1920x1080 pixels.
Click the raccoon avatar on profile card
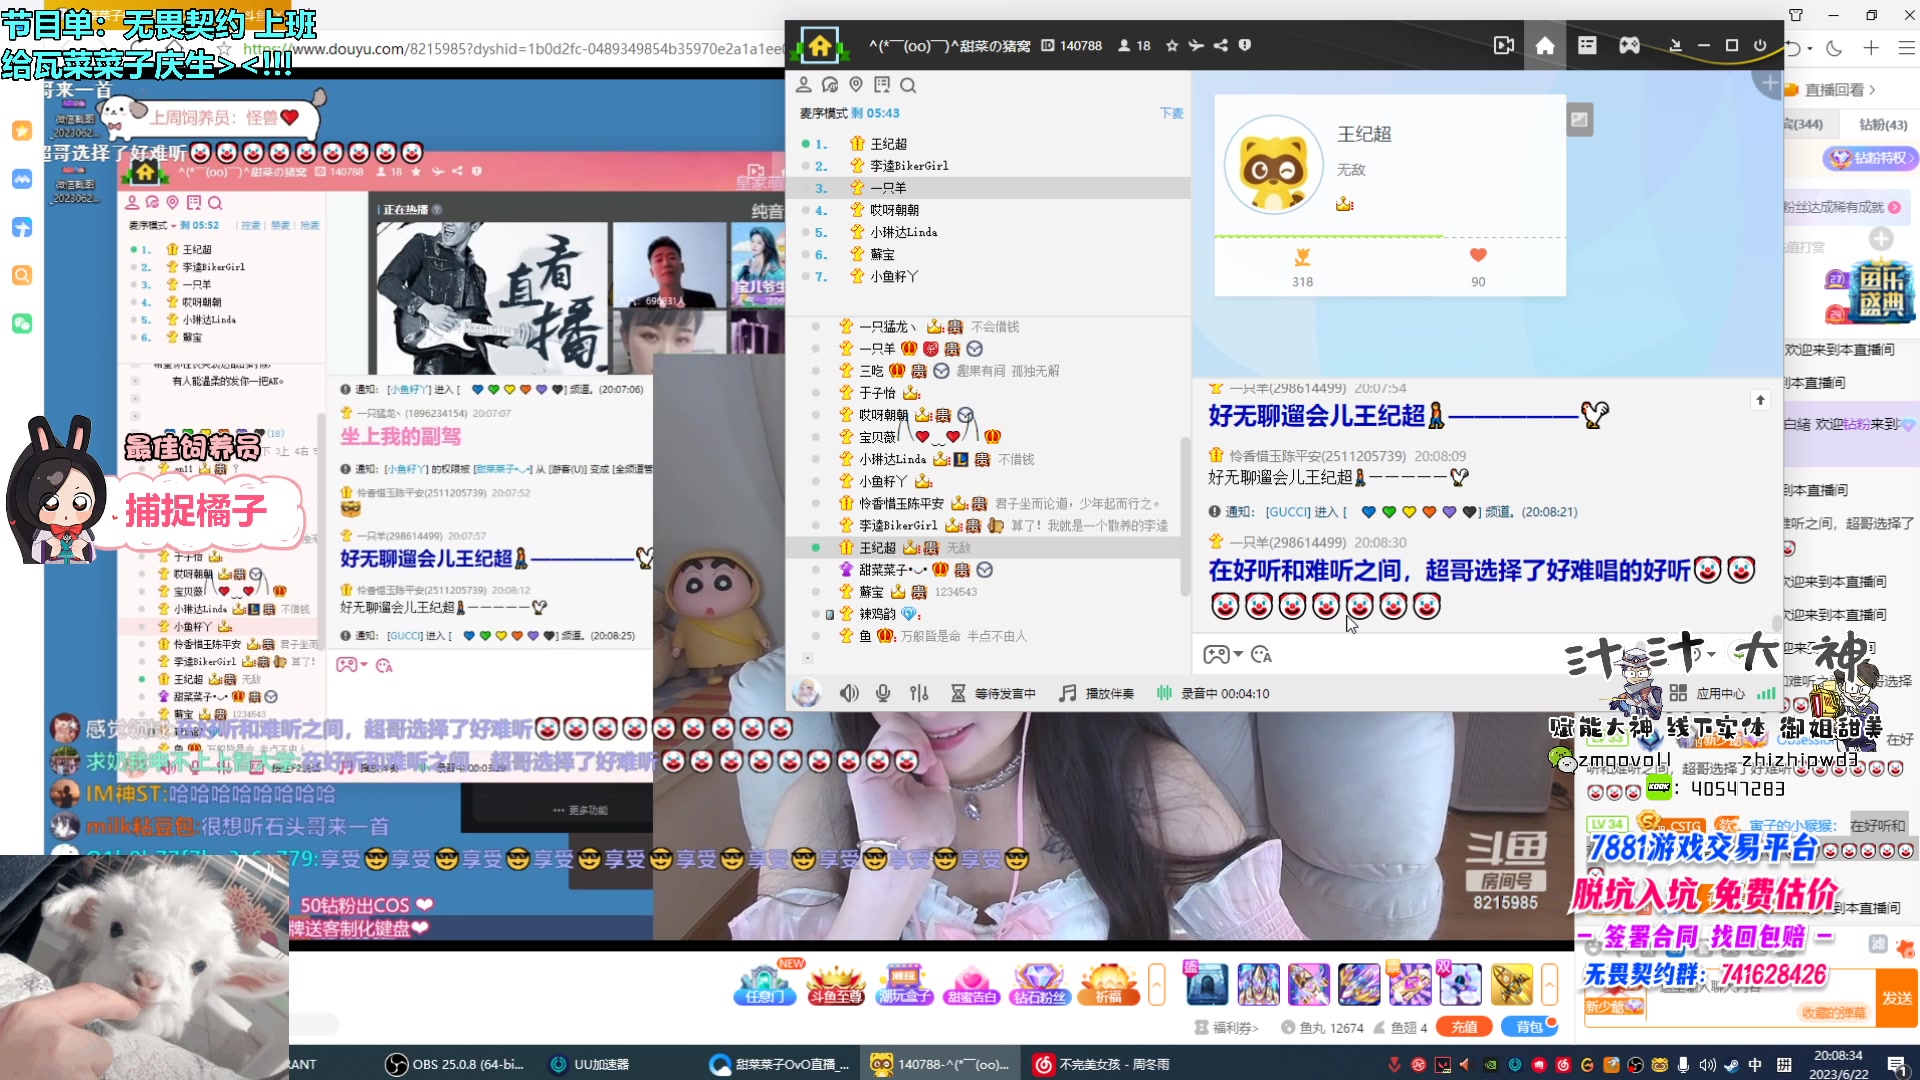click(1273, 165)
